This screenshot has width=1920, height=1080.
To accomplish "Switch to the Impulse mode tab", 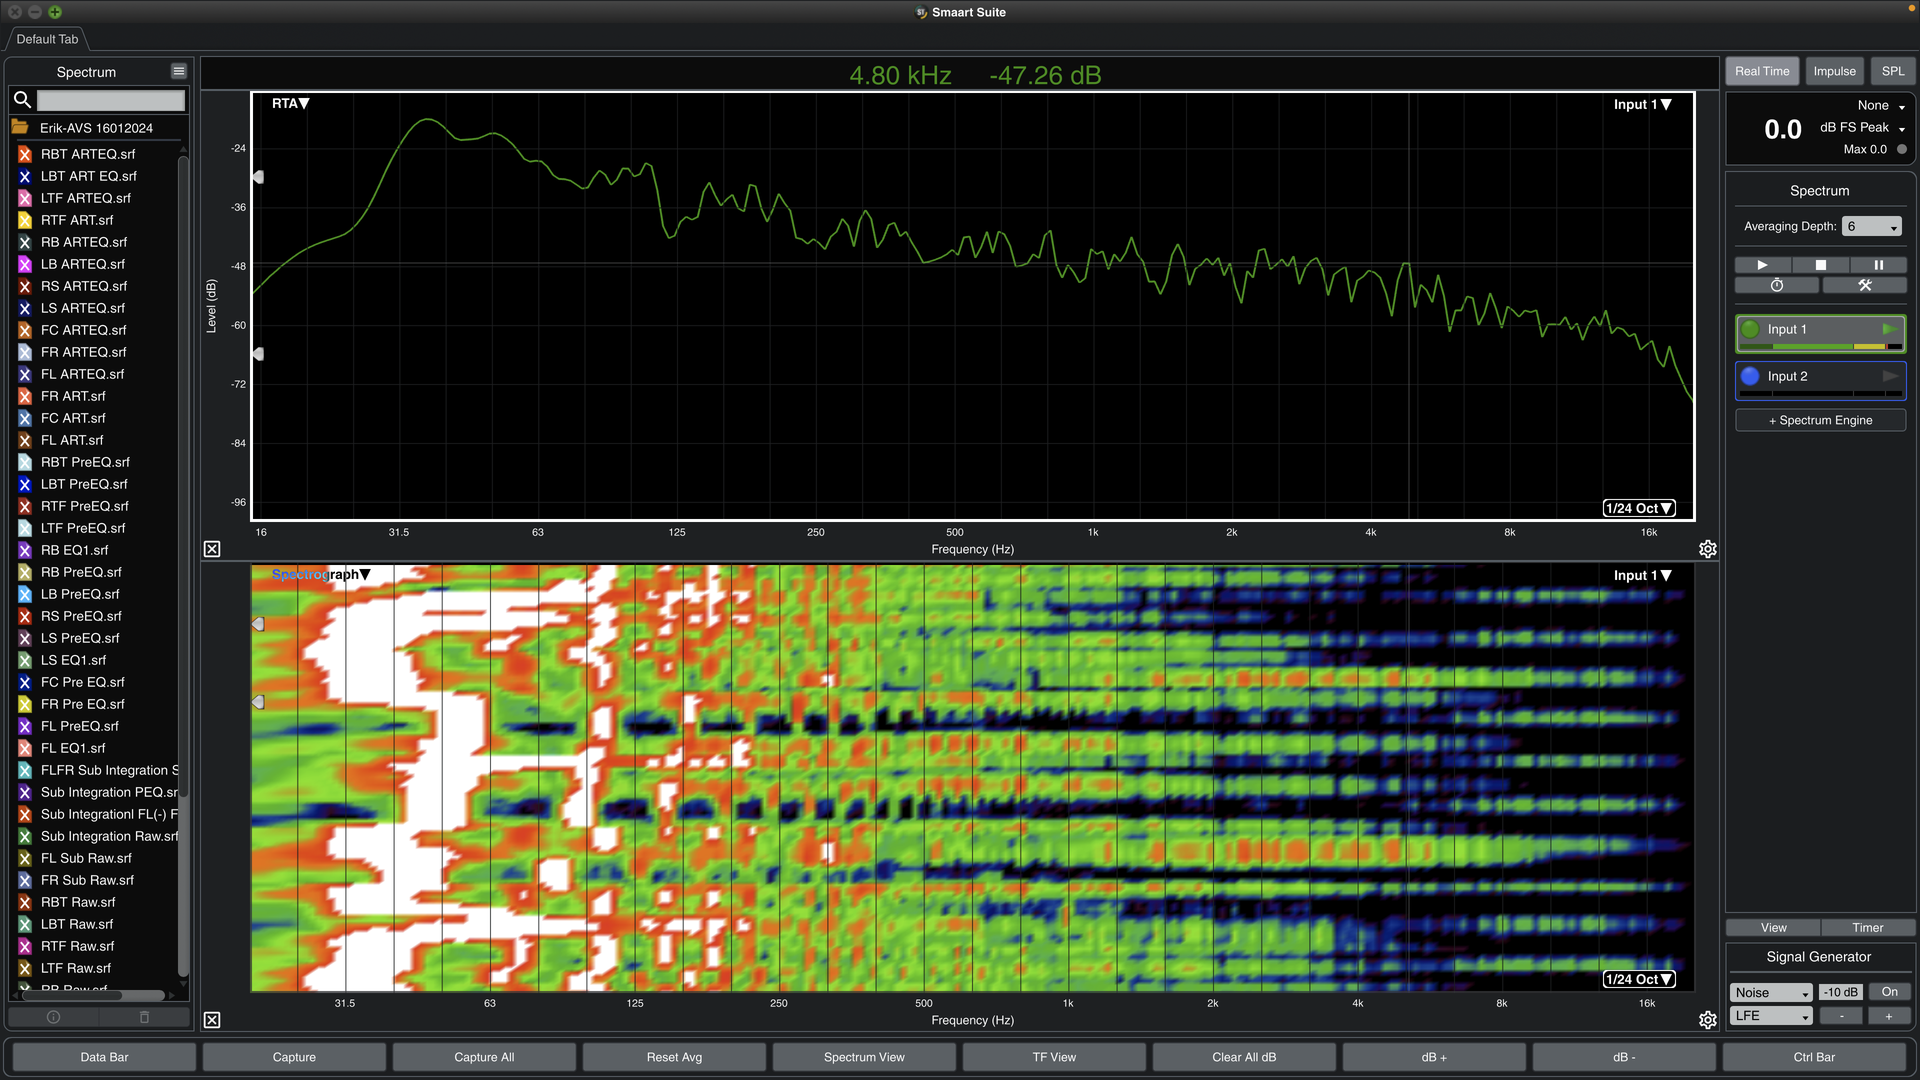I will 1834,71.
